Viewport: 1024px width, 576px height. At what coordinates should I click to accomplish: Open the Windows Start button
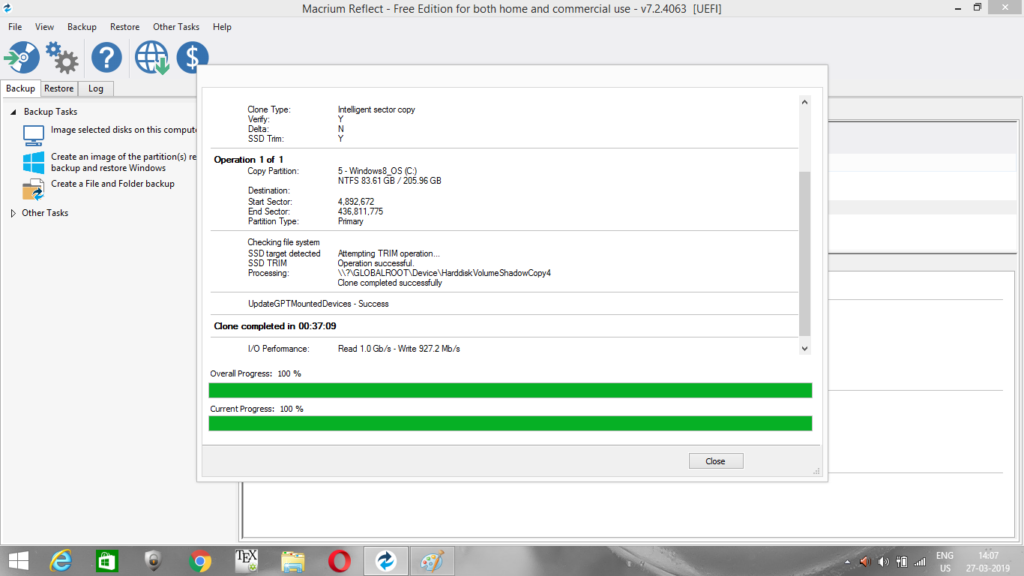[18, 561]
